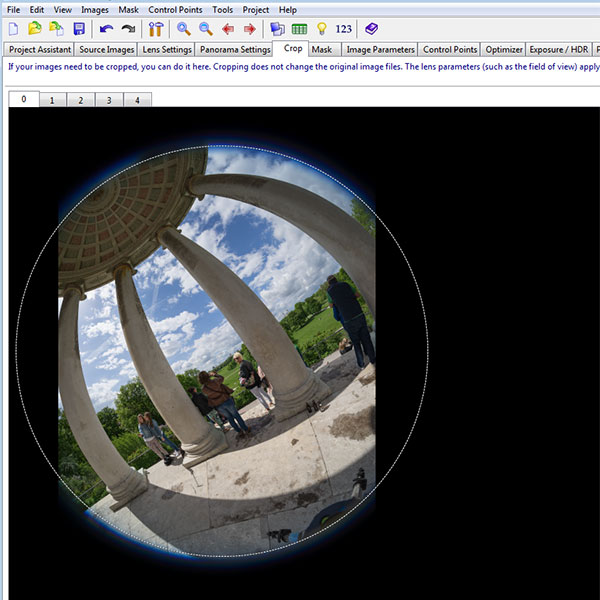Open the panorama editor icon
This screenshot has width=600, height=600.
click(277, 29)
